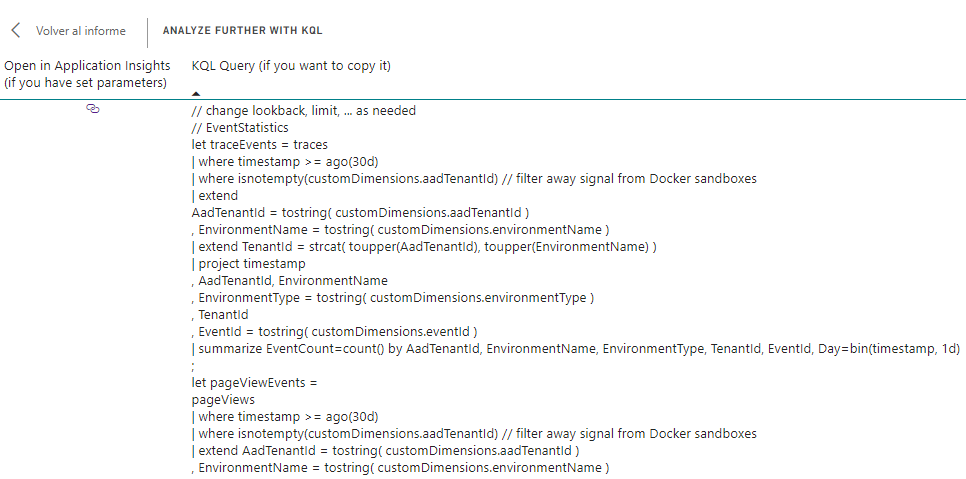Click the "| extend AadTenantId = tostring" line

click(385, 451)
